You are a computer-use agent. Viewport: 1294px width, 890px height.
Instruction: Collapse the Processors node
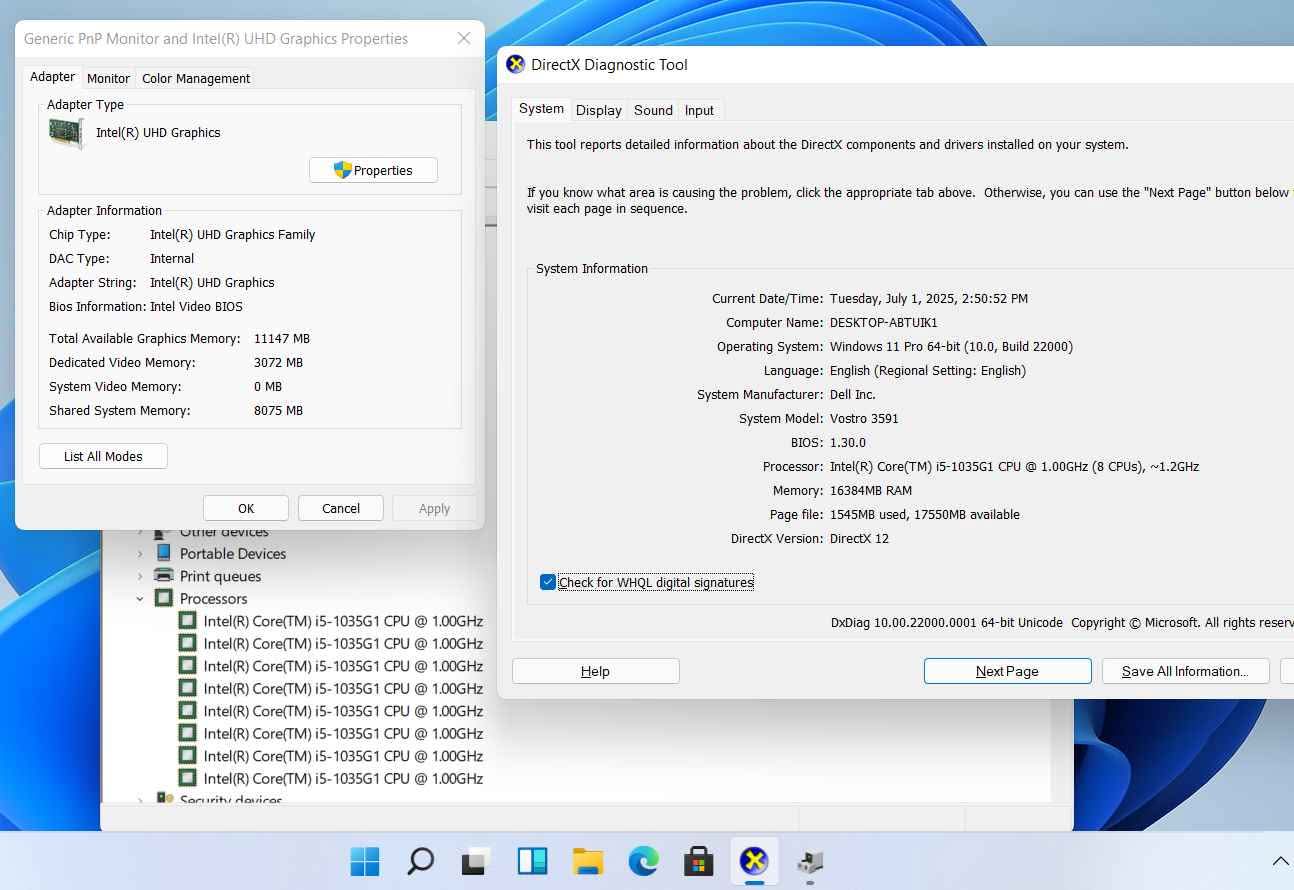click(x=140, y=599)
